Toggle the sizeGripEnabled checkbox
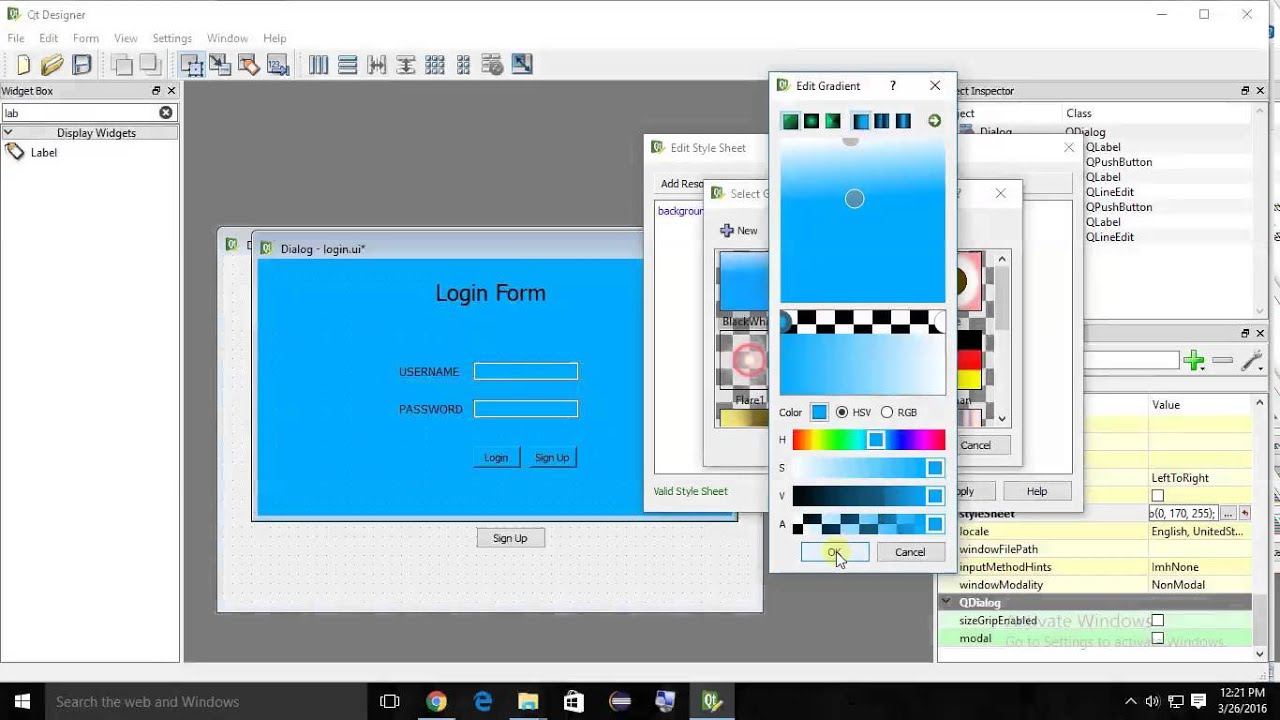Viewport: 1280px width, 720px height. coord(1157,620)
